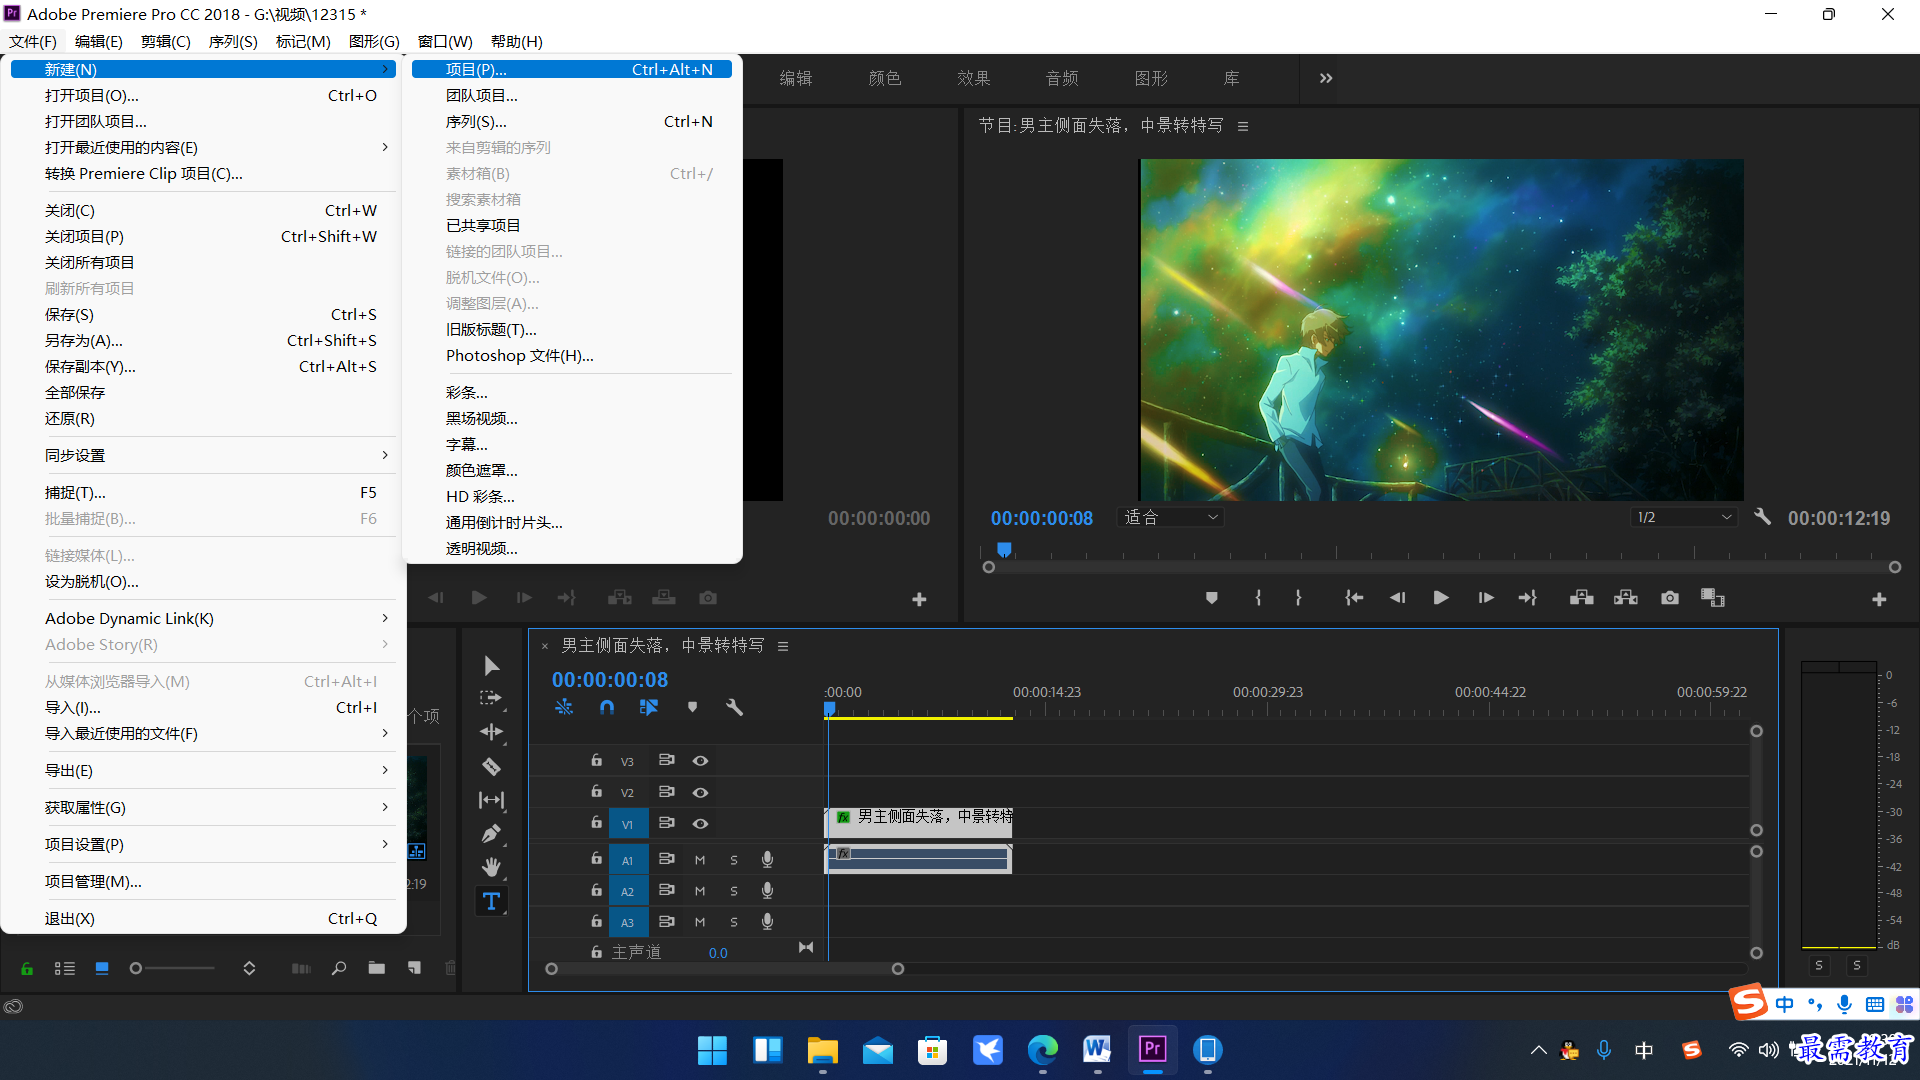Click Mark Out brace in program monitor
1920x1080 pixels.
point(1298,598)
